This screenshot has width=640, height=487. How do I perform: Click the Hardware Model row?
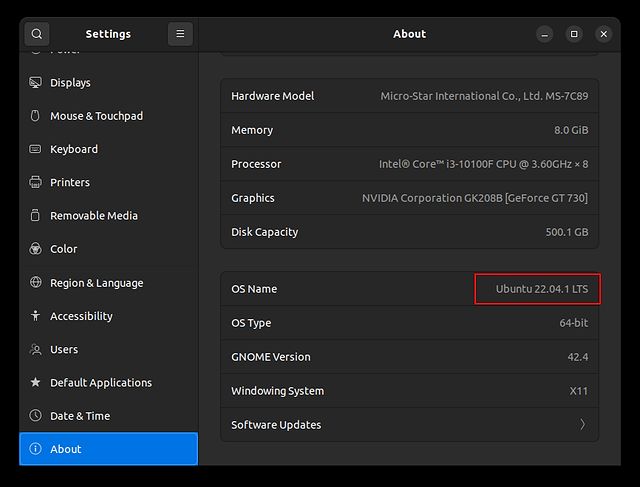(409, 96)
